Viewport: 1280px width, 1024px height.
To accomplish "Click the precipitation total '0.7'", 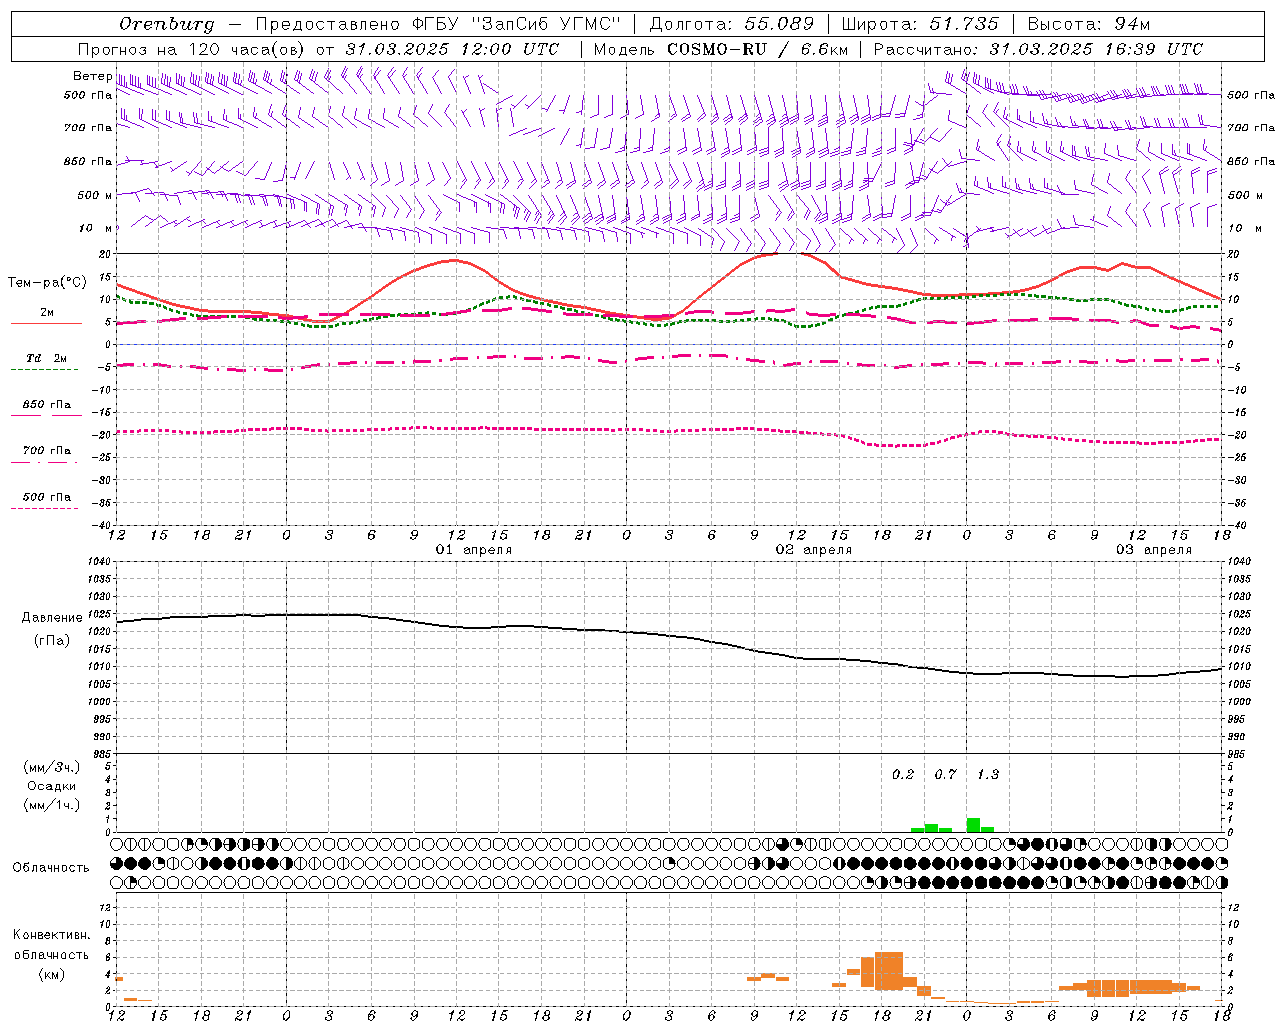I will (x=945, y=774).
